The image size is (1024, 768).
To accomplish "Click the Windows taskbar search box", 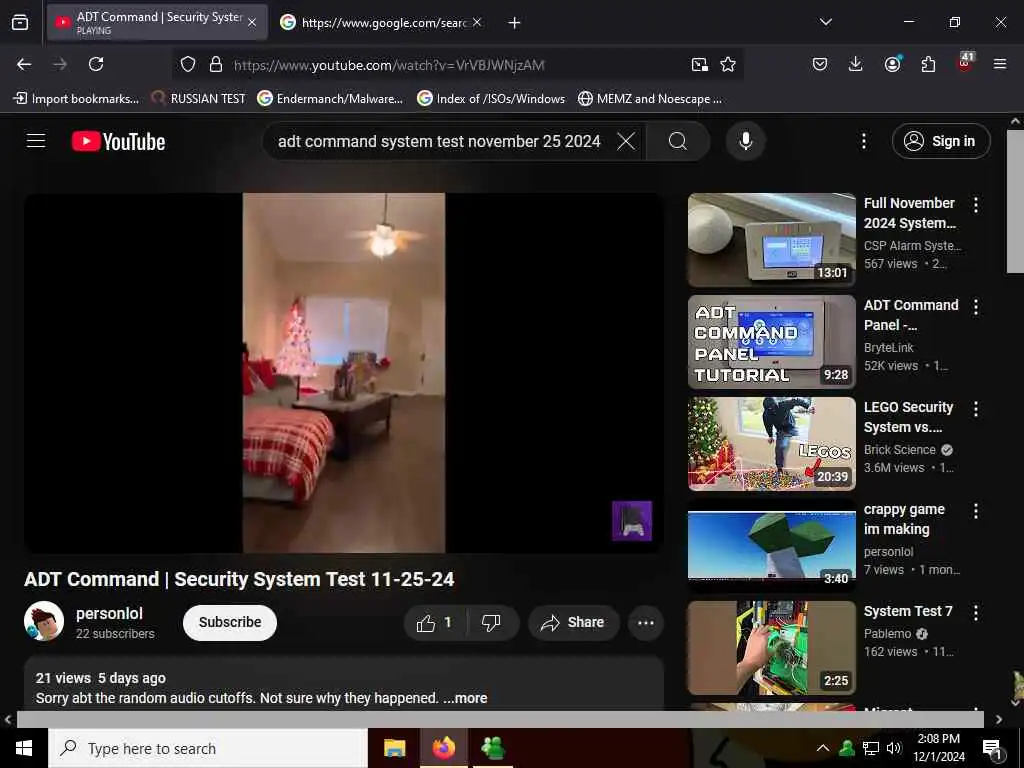I will click(208, 748).
